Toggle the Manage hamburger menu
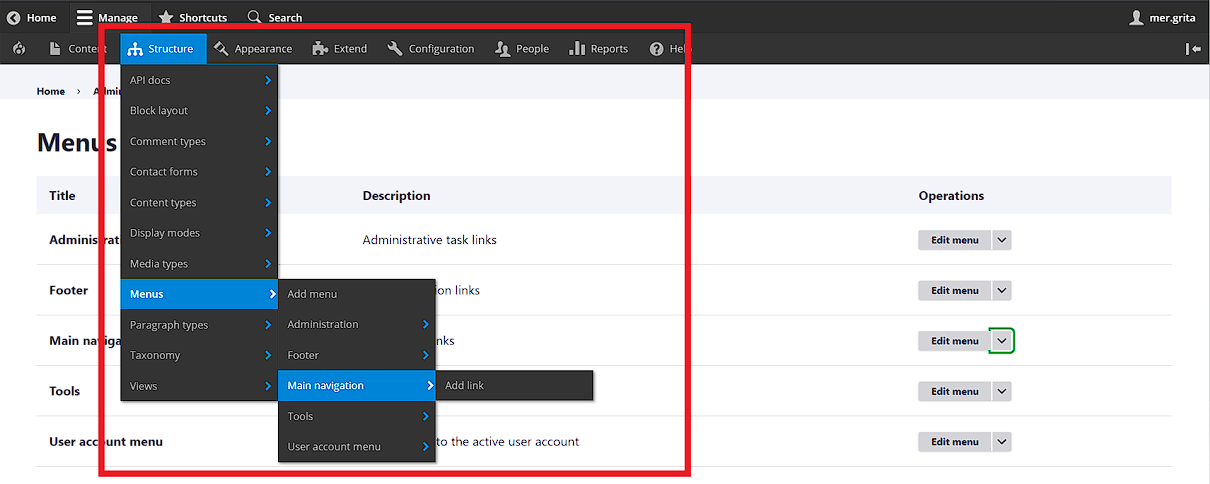The height and width of the screenshot is (484, 1210). (107, 17)
